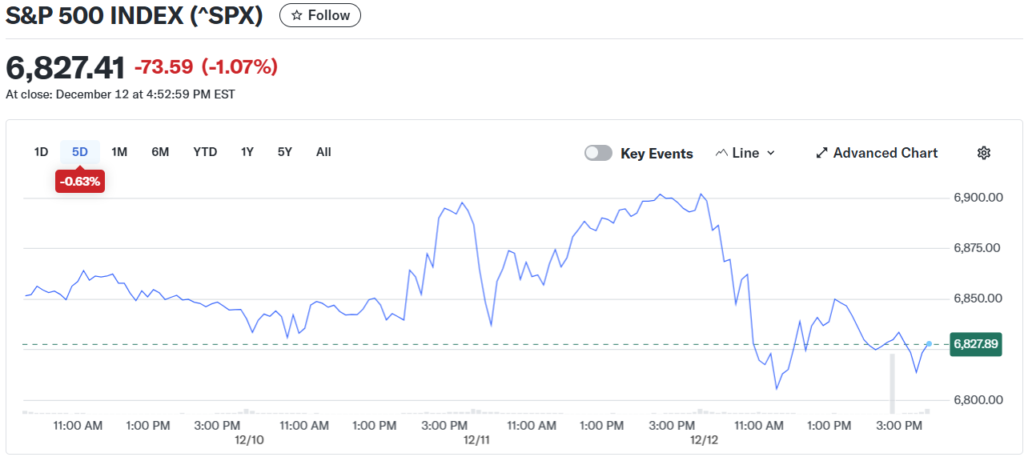Switch to the 1M range
The height and width of the screenshot is (457, 1024).
[x=119, y=152]
